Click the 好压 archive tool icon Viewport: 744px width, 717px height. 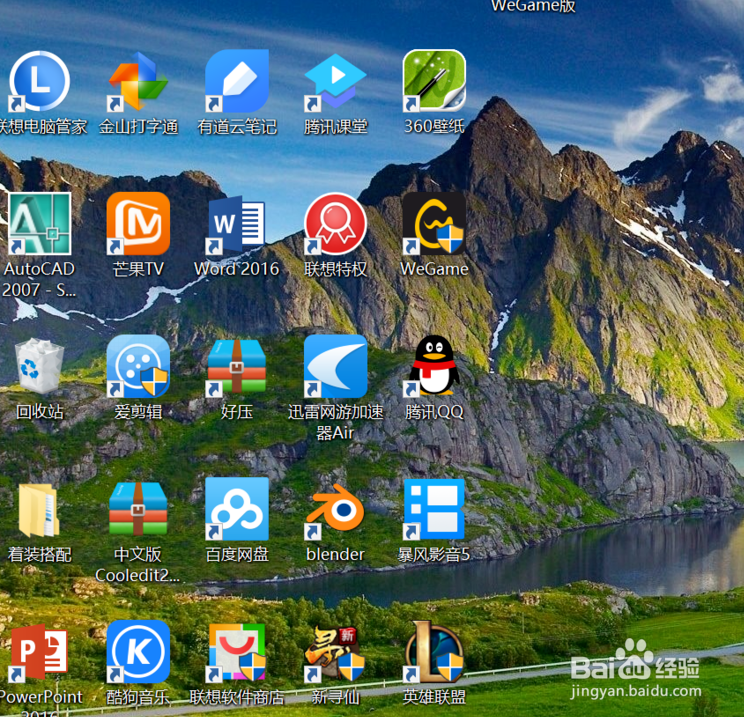coord(237,366)
